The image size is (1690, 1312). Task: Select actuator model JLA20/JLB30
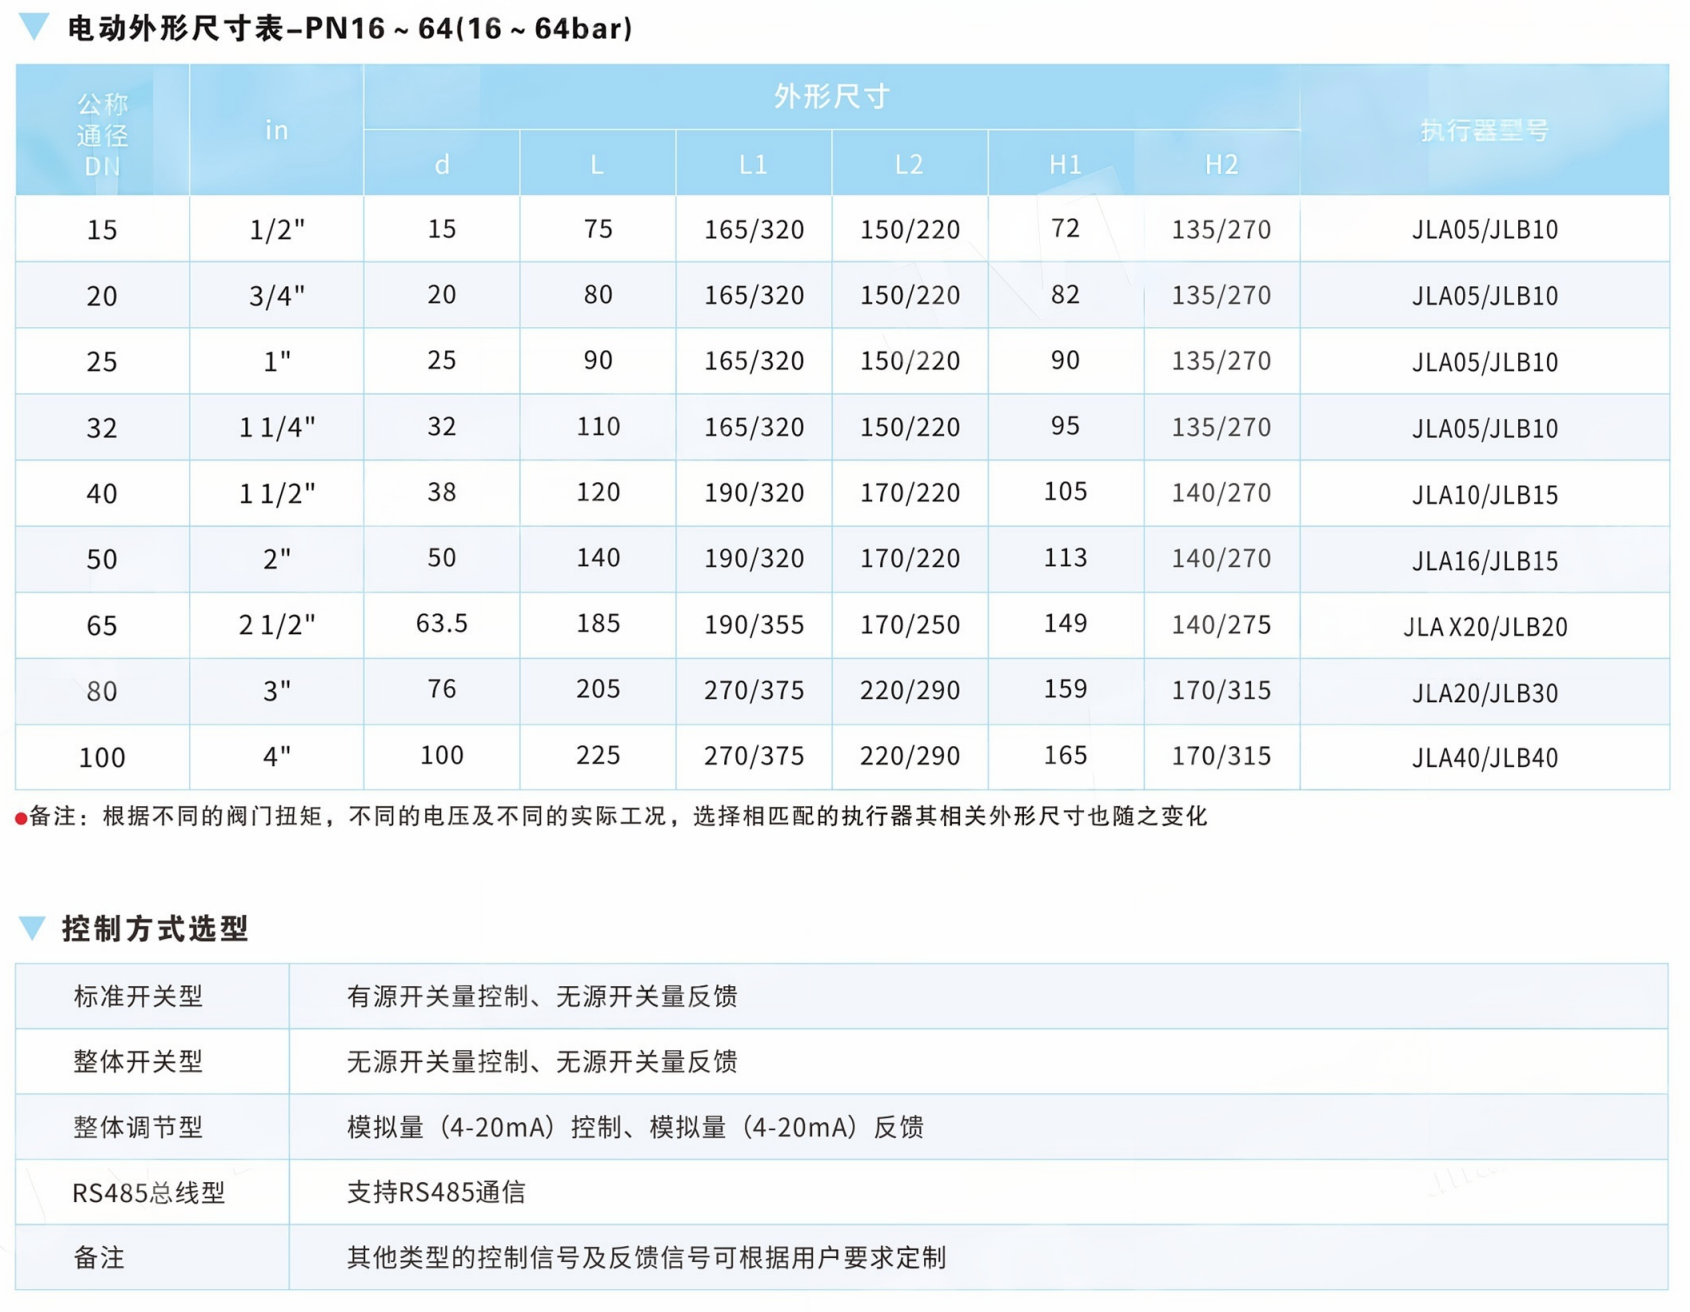1485,691
